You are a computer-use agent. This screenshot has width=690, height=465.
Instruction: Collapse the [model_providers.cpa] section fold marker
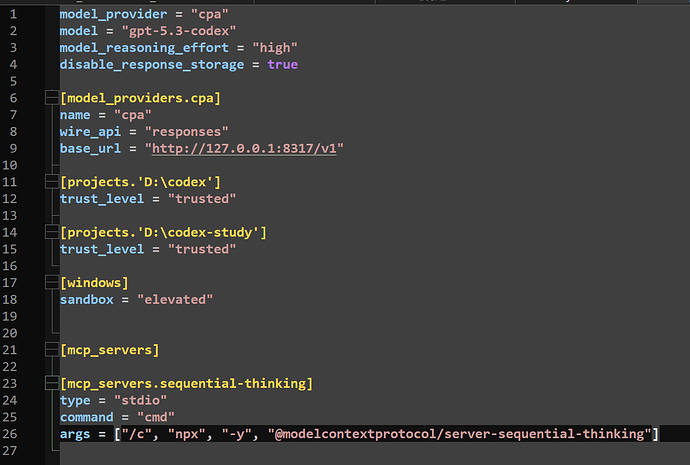[x=52, y=98]
